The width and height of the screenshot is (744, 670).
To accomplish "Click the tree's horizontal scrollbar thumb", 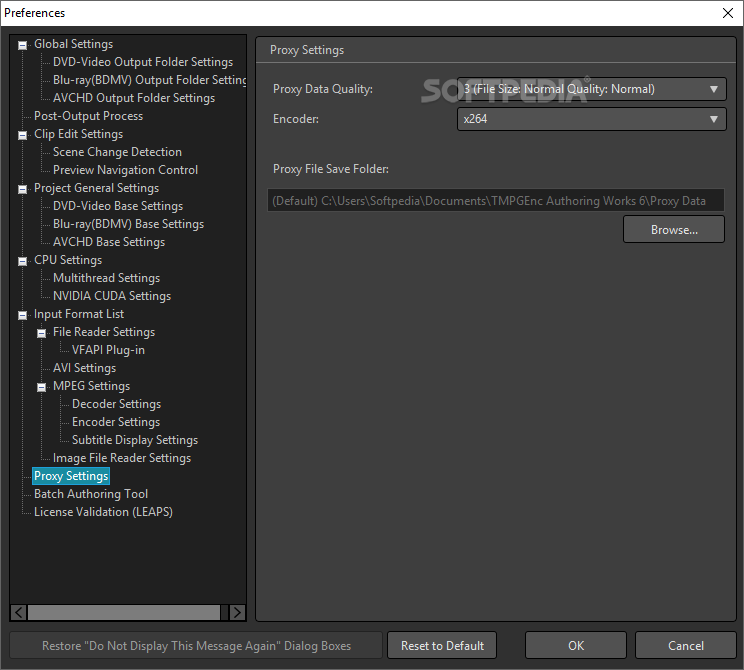I will tap(124, 613).
